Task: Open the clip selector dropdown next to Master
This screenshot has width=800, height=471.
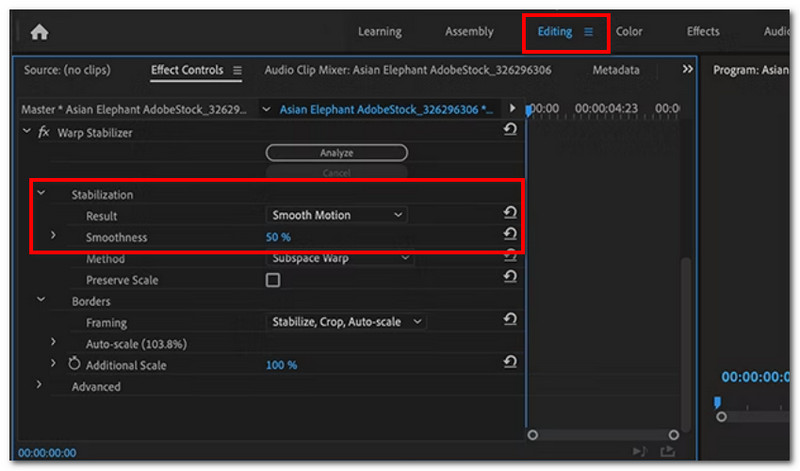Action: (266, 109)
